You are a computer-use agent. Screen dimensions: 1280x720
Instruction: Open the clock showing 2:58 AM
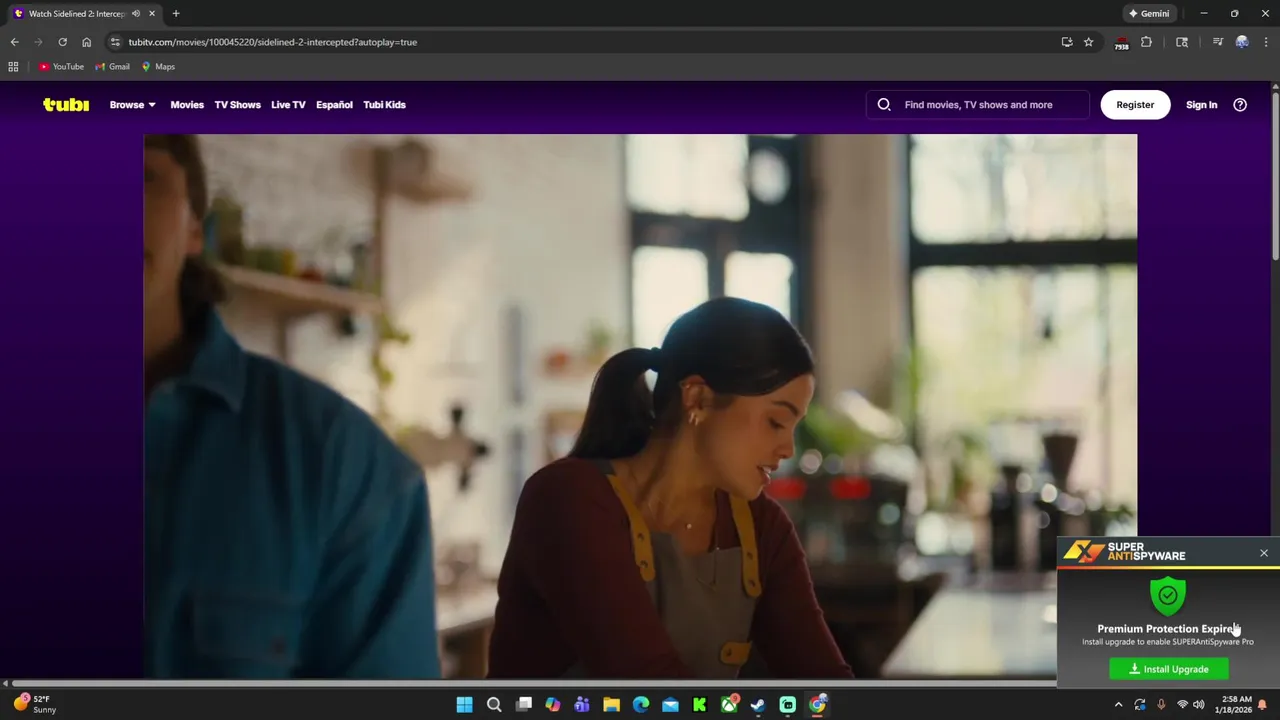click(1236, 704)
